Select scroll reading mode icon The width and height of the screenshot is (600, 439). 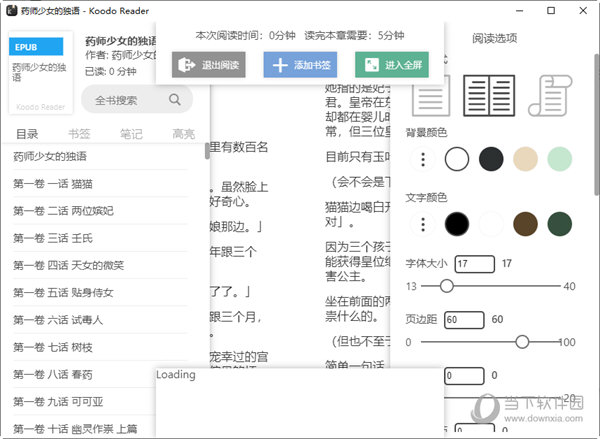tap(550, 96)
